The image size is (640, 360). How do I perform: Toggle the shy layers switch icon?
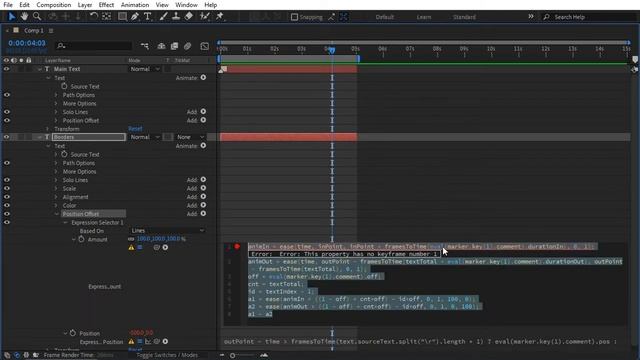coord(162,46)
